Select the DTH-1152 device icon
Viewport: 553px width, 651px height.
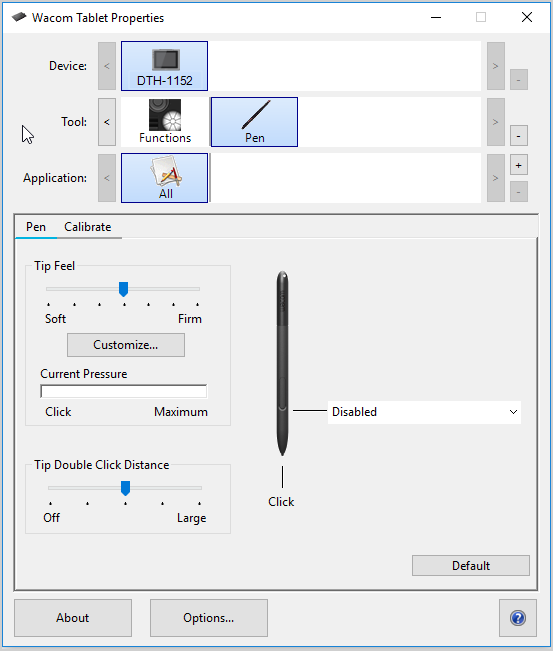pos(164,66)
